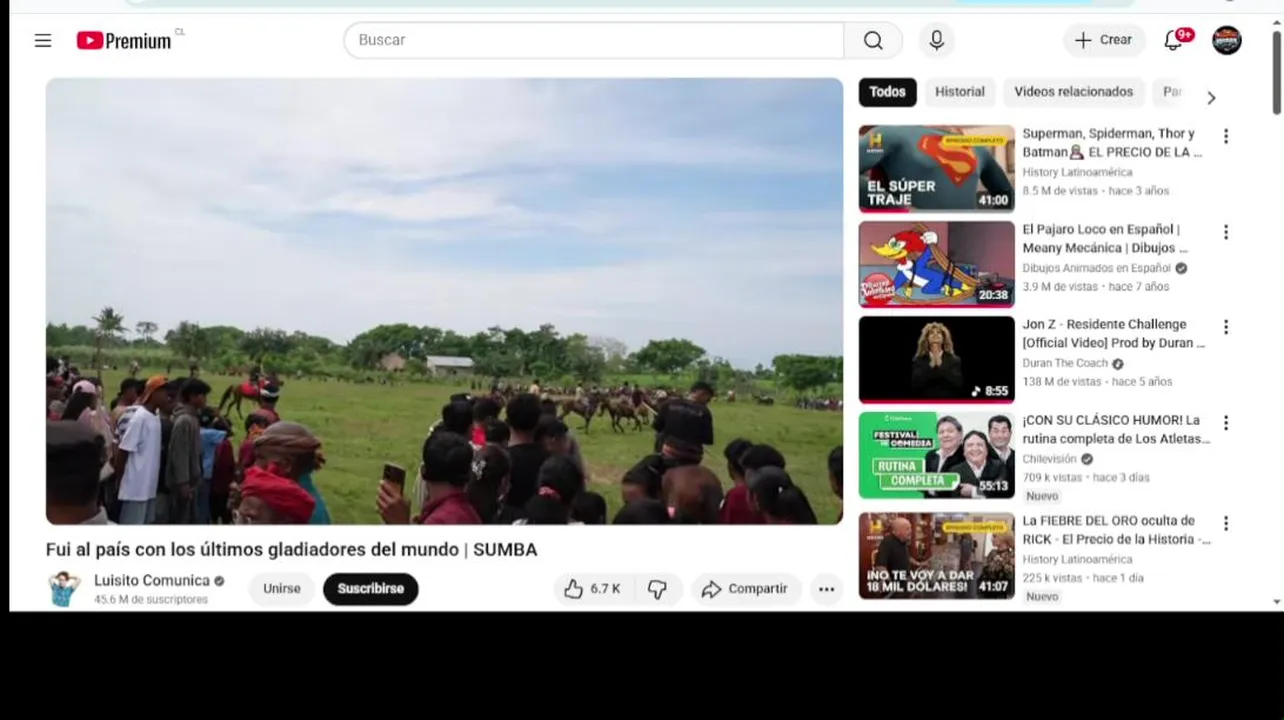The width and height of the screenshot is (1284, 720).
Task: Click '45.6 M de suscriptores' text
Action: 151,600
